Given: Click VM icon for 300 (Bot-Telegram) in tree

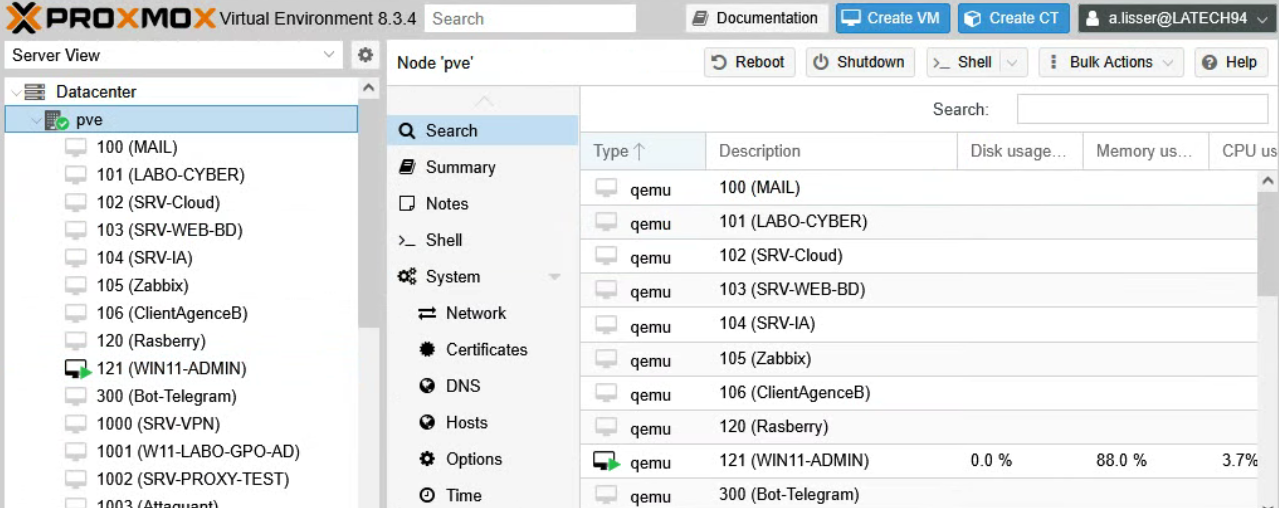Looking at the screenshot, I should pyautogui.click(x=76, y=396).
